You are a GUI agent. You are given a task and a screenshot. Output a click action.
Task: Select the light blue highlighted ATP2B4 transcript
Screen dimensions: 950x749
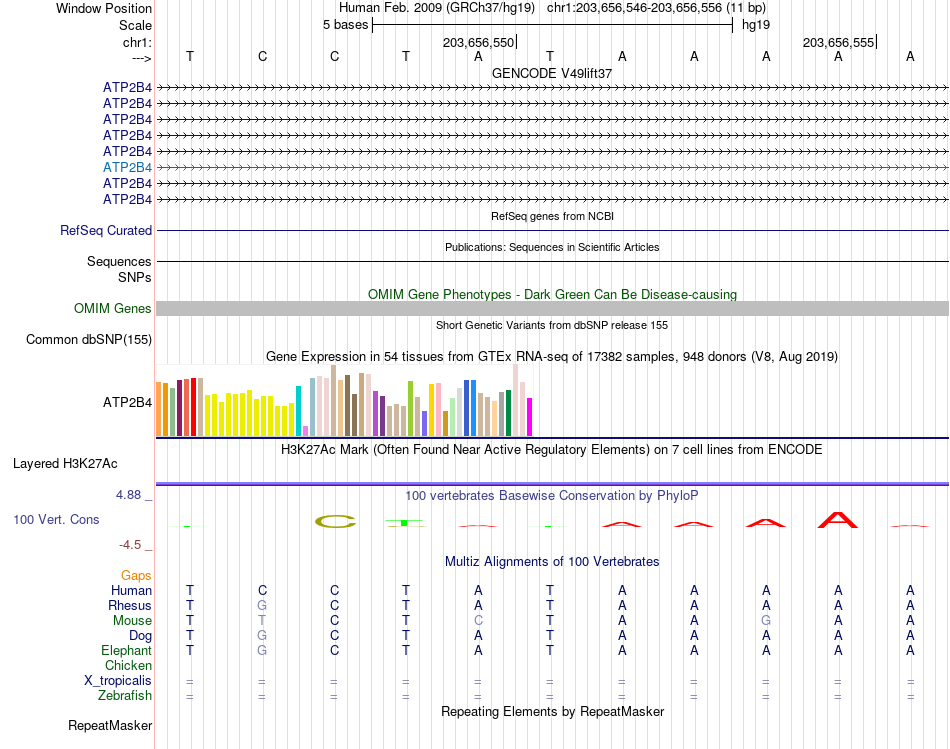(x=127, y=167)
